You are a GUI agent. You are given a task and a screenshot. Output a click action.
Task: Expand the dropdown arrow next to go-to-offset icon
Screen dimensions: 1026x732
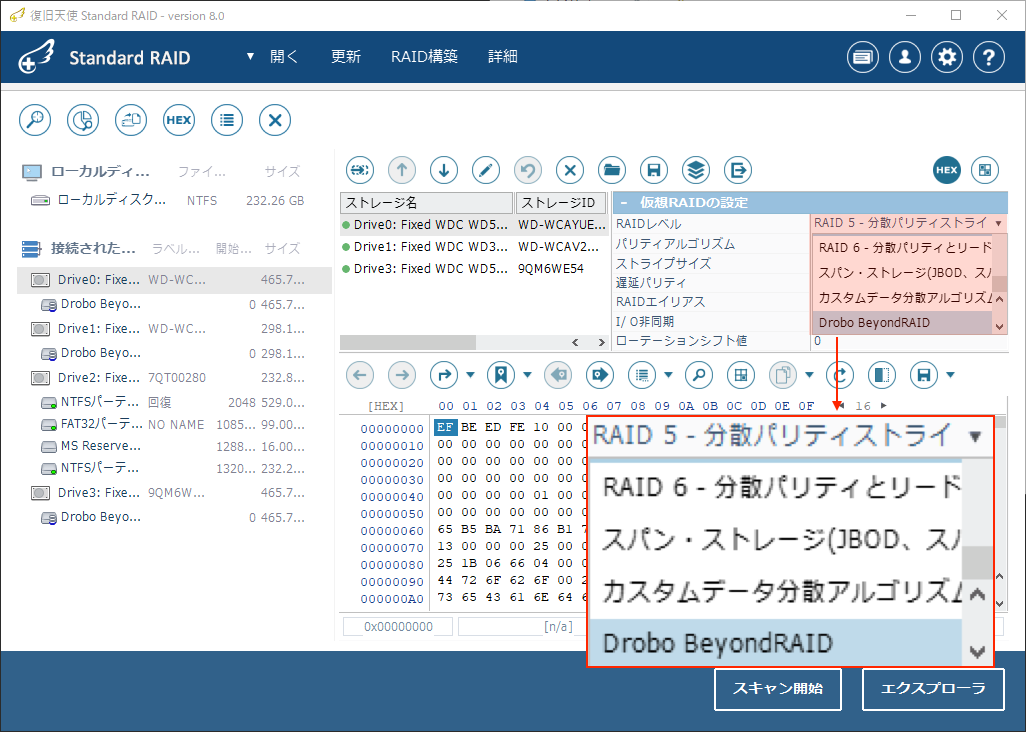470,375
